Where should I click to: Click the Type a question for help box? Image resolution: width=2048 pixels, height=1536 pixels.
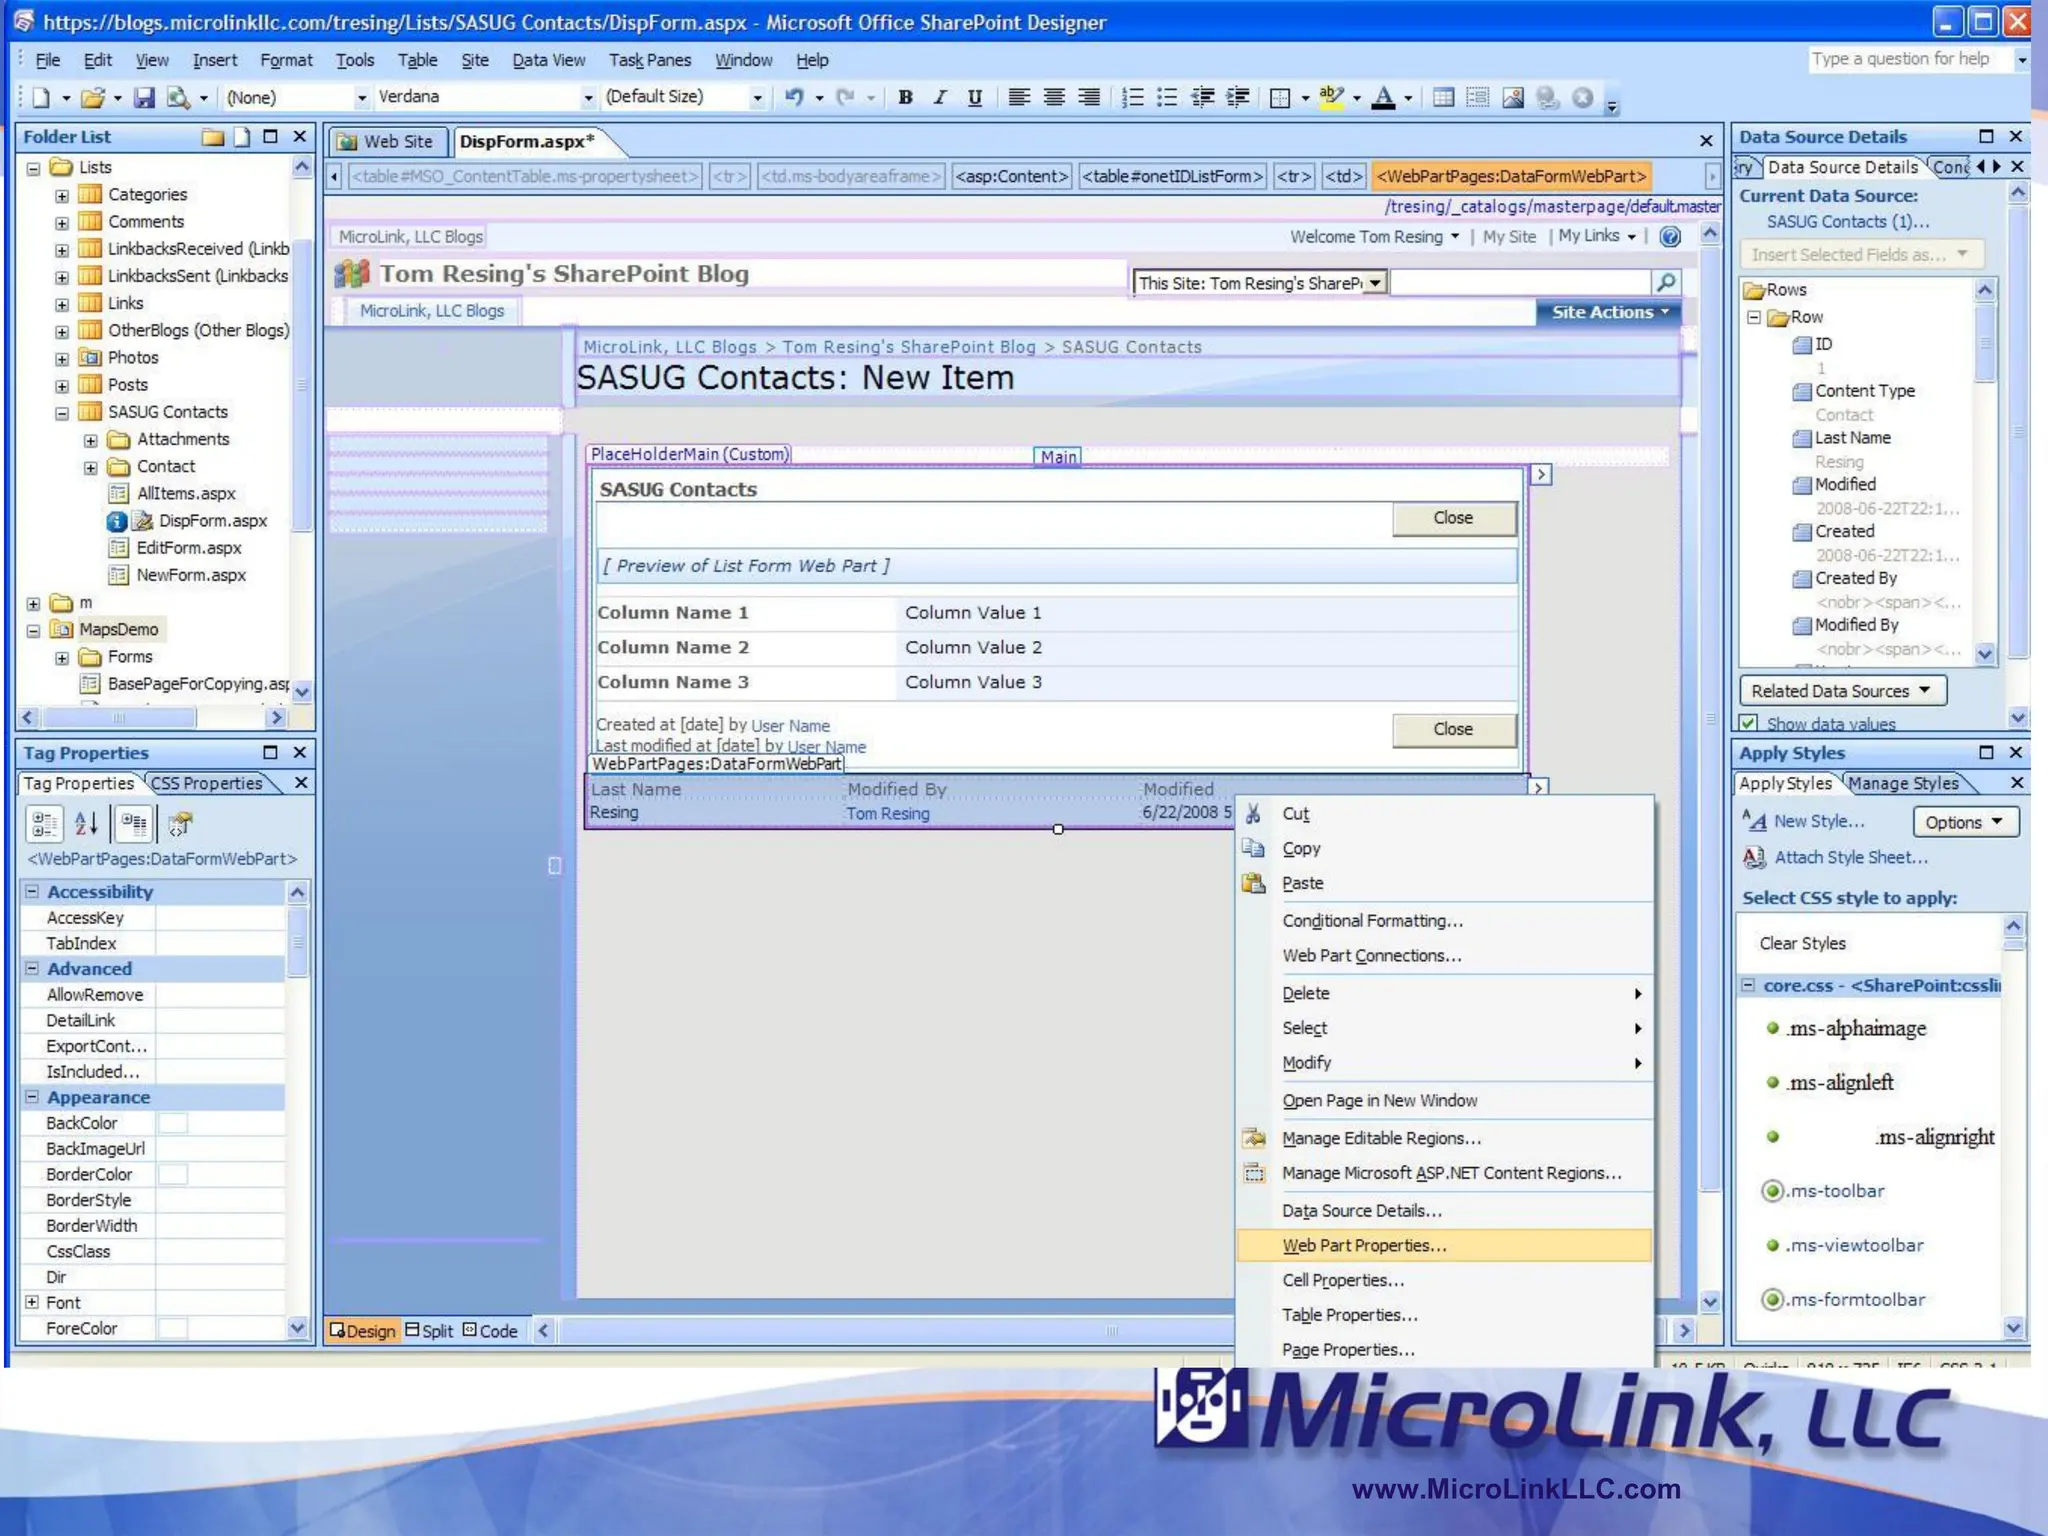tap(1909, 59)
